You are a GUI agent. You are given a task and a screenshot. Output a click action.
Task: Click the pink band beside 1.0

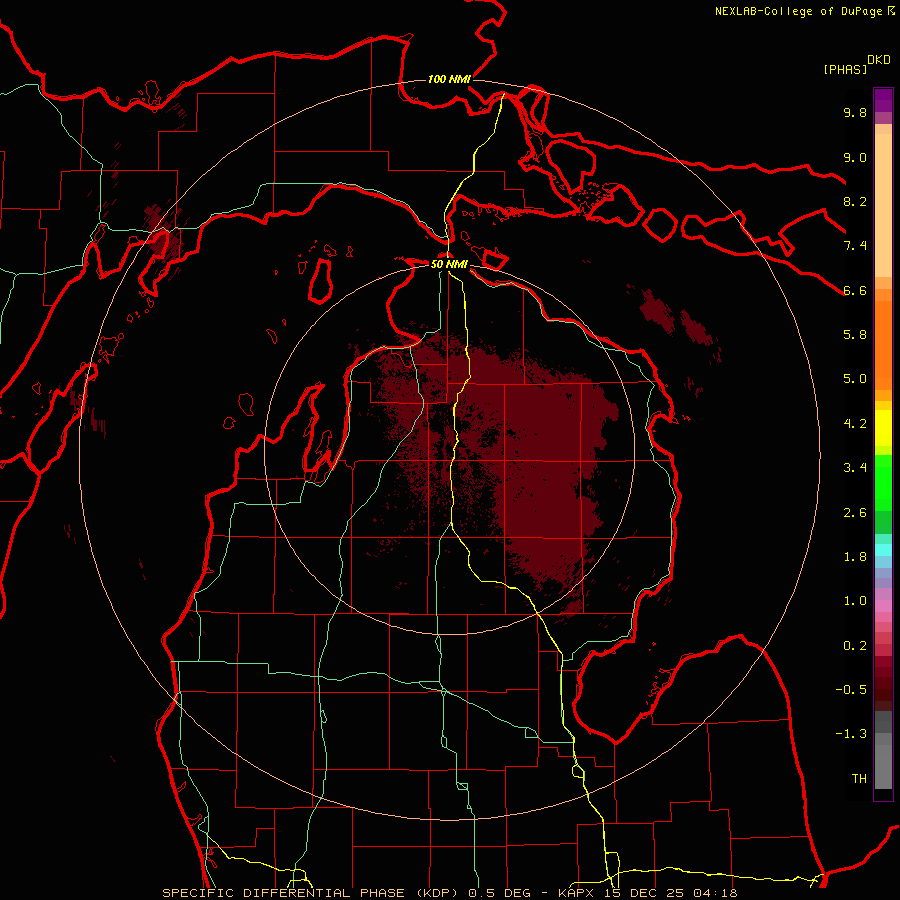883,606
